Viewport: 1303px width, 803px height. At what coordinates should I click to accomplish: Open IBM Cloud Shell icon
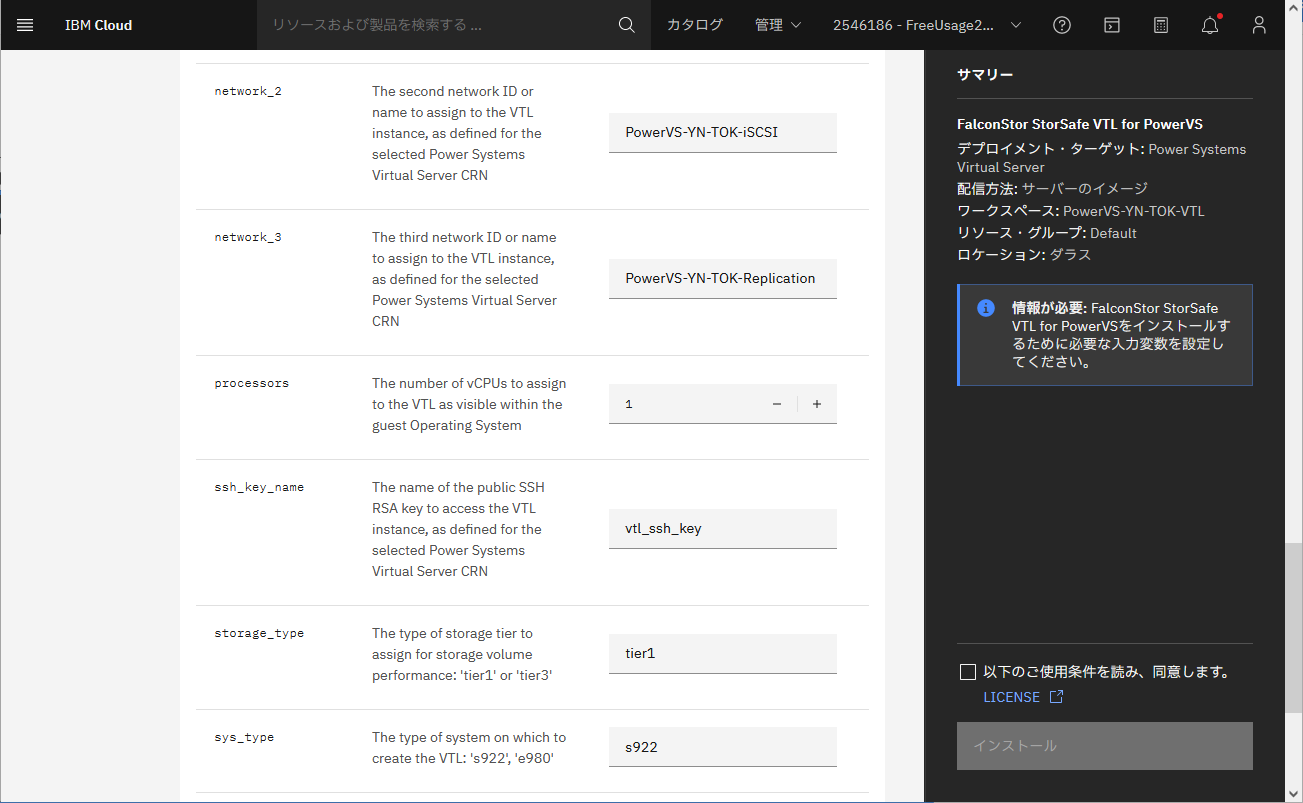click(x=1111, y=25)
